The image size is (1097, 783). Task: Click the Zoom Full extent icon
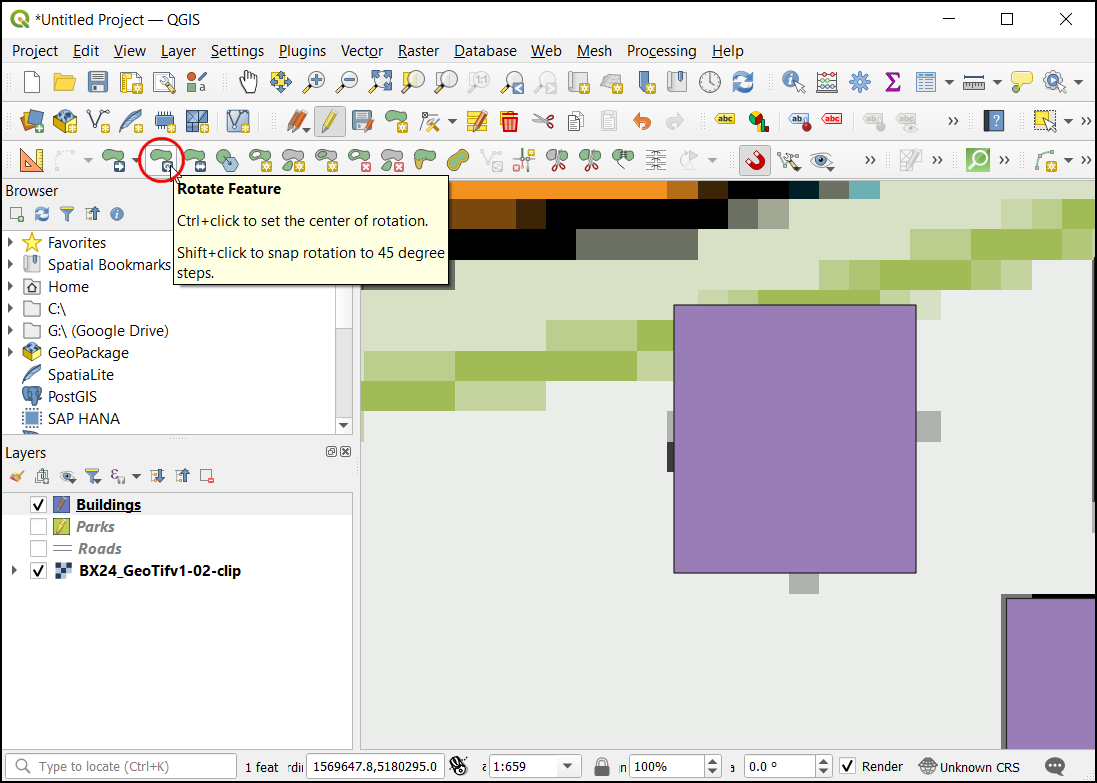tap(380, 81)
